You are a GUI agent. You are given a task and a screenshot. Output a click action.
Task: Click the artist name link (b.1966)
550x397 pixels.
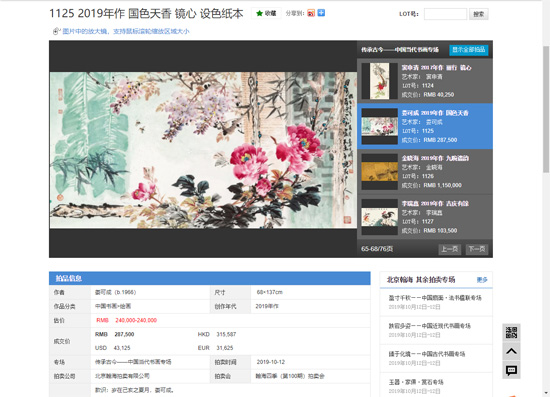pos(115,292)
